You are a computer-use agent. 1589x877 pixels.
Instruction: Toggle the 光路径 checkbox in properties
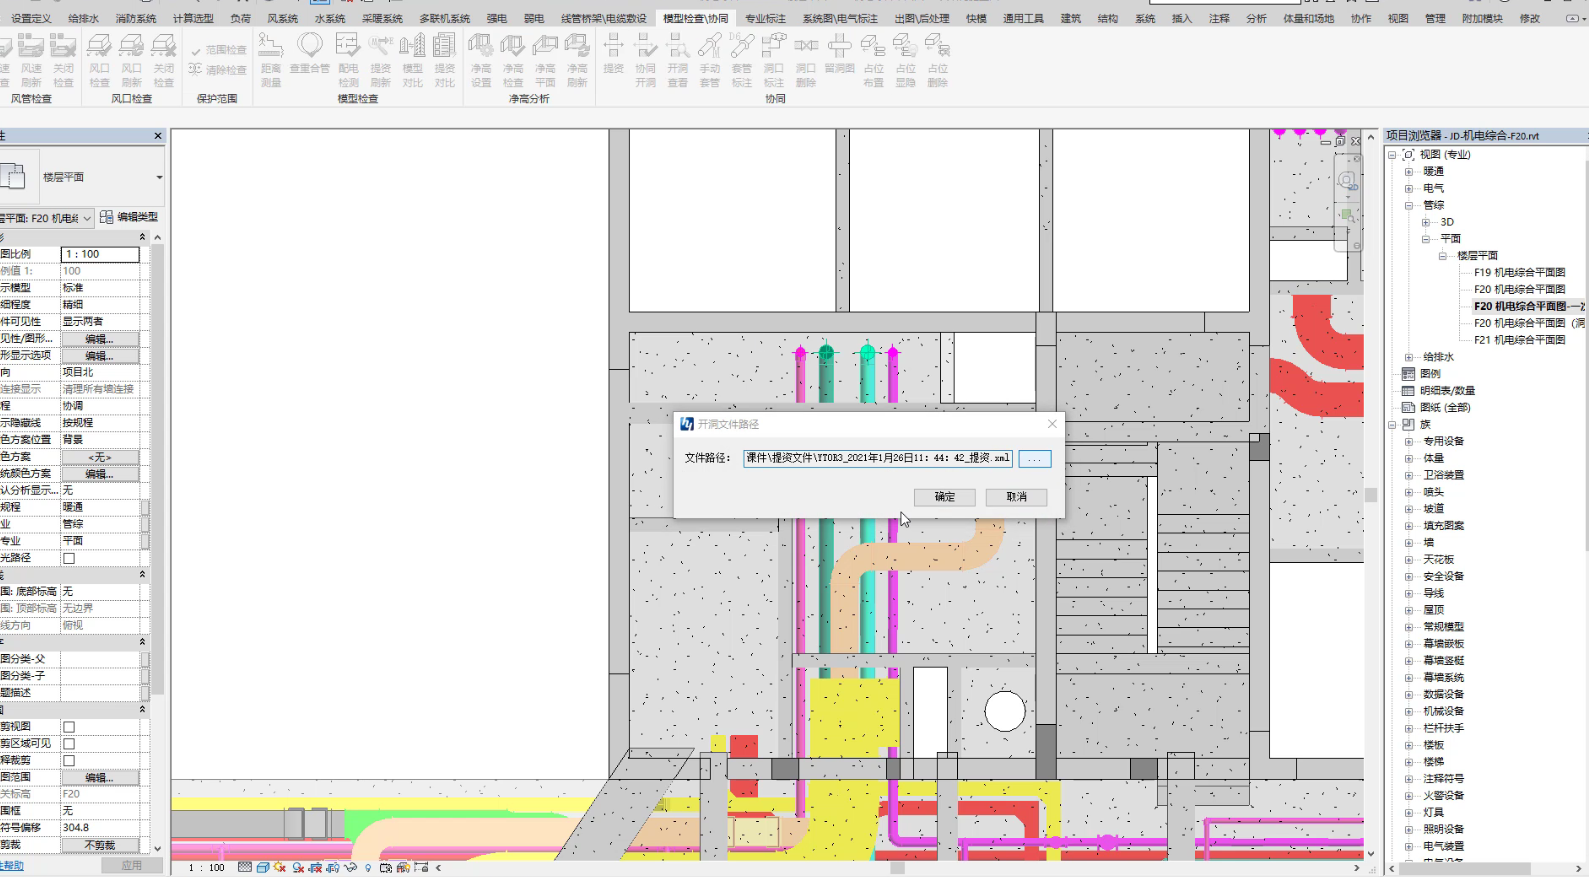tap(69, 558)
